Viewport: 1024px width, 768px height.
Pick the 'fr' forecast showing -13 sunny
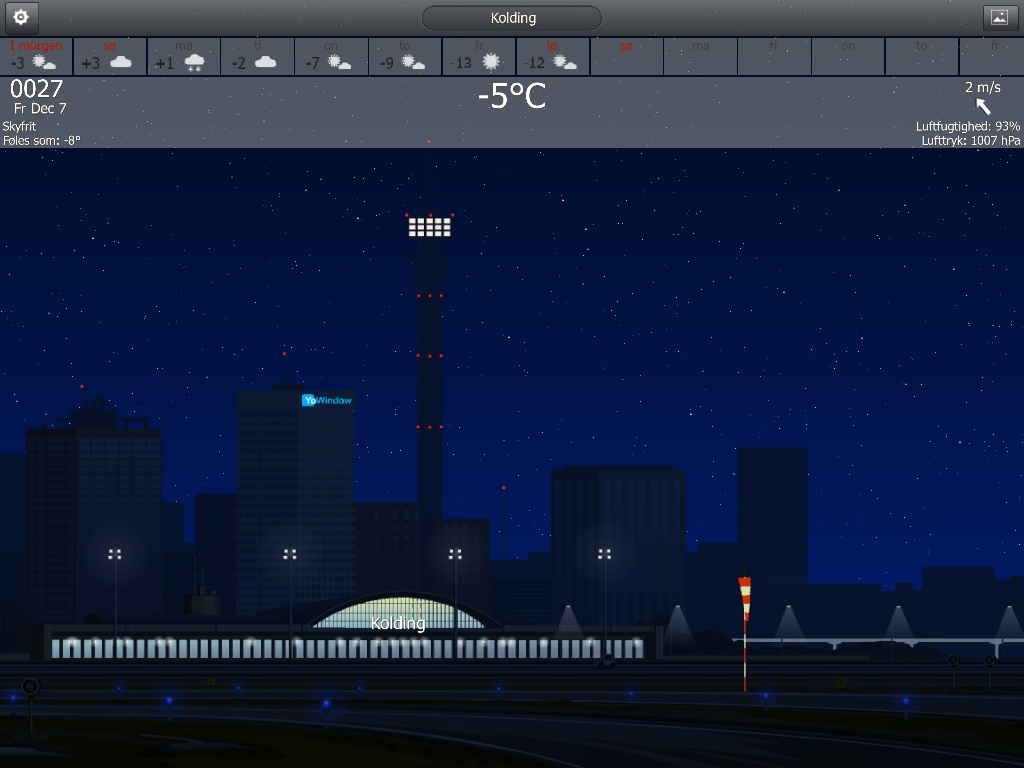(x=479, y=56)
